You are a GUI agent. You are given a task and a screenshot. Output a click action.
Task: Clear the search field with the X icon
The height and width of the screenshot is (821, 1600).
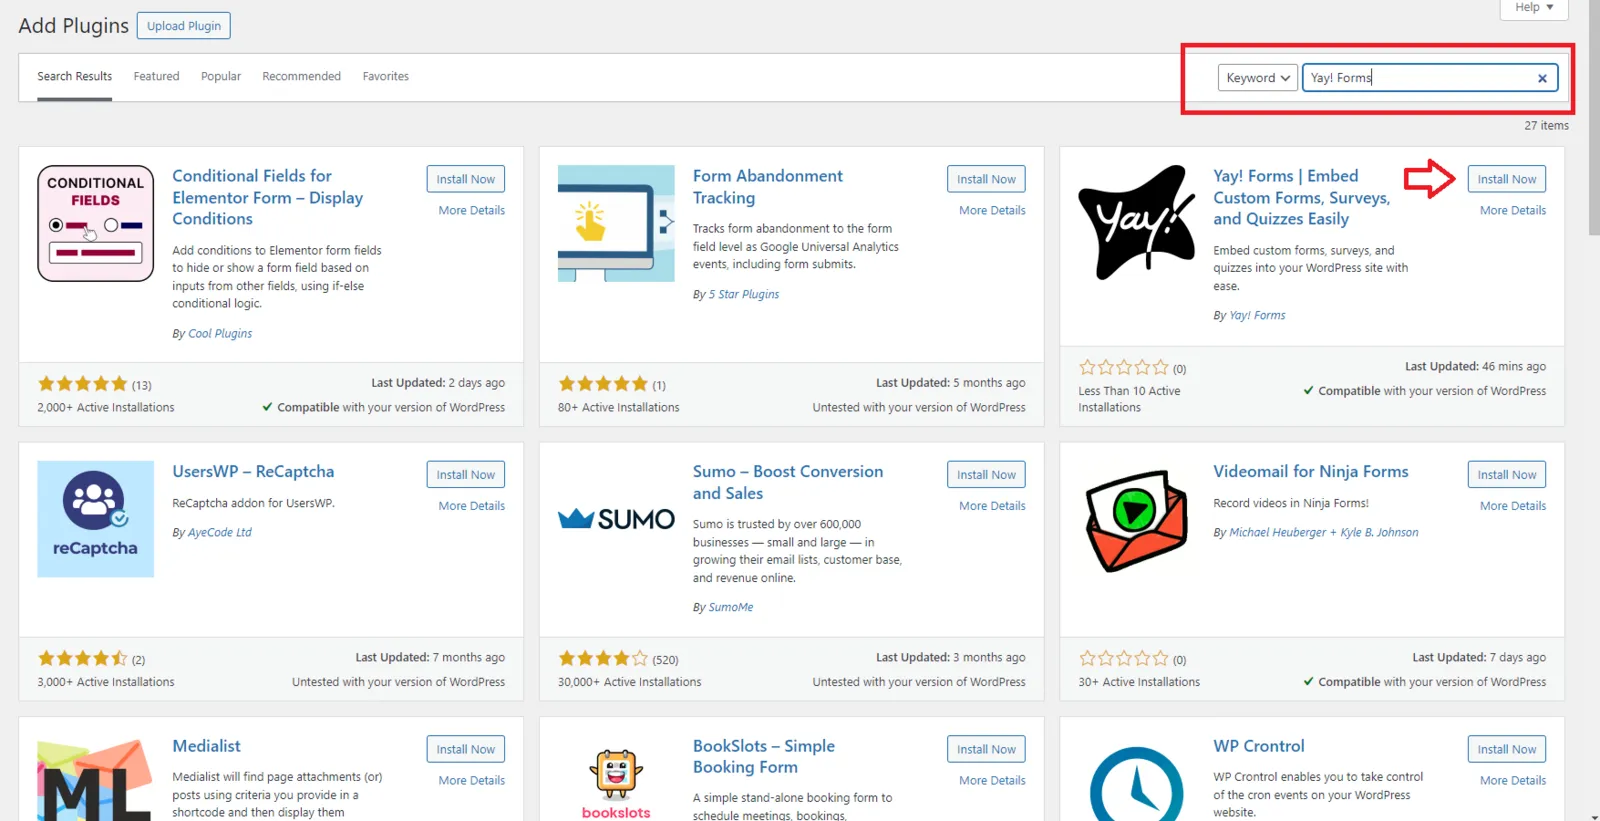(x=1542, y=78)
